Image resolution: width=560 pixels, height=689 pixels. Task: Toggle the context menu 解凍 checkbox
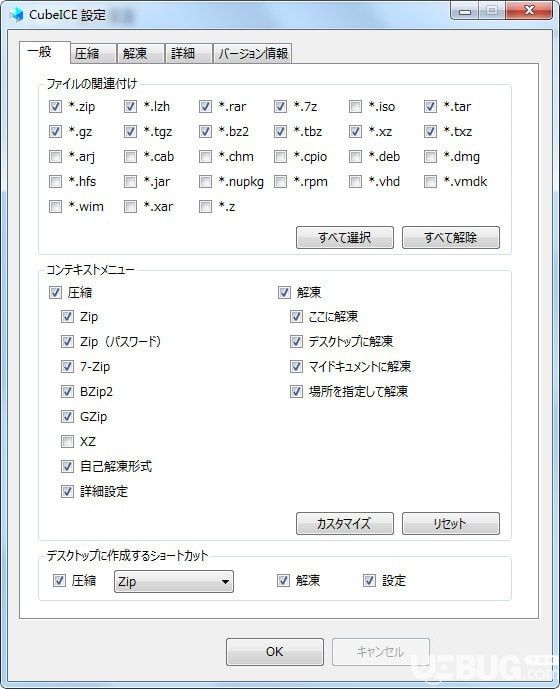coord(284,293)
